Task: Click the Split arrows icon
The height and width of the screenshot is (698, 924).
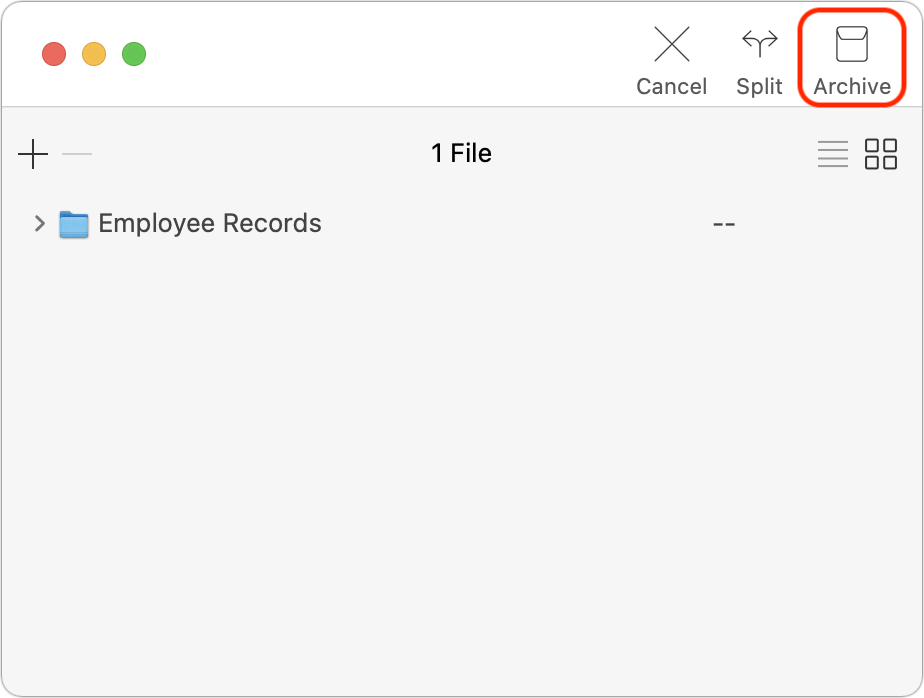Action: (x=760, y=43)
